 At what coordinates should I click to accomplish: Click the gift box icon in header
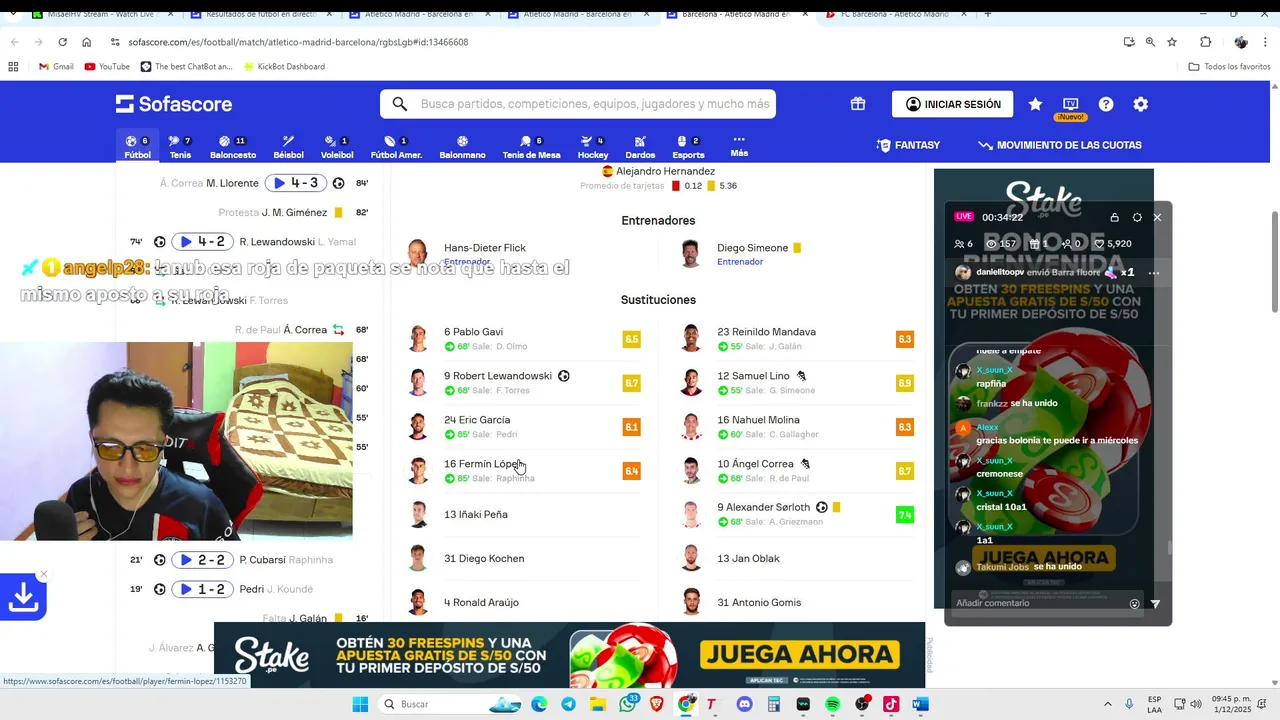pos(858,104)
